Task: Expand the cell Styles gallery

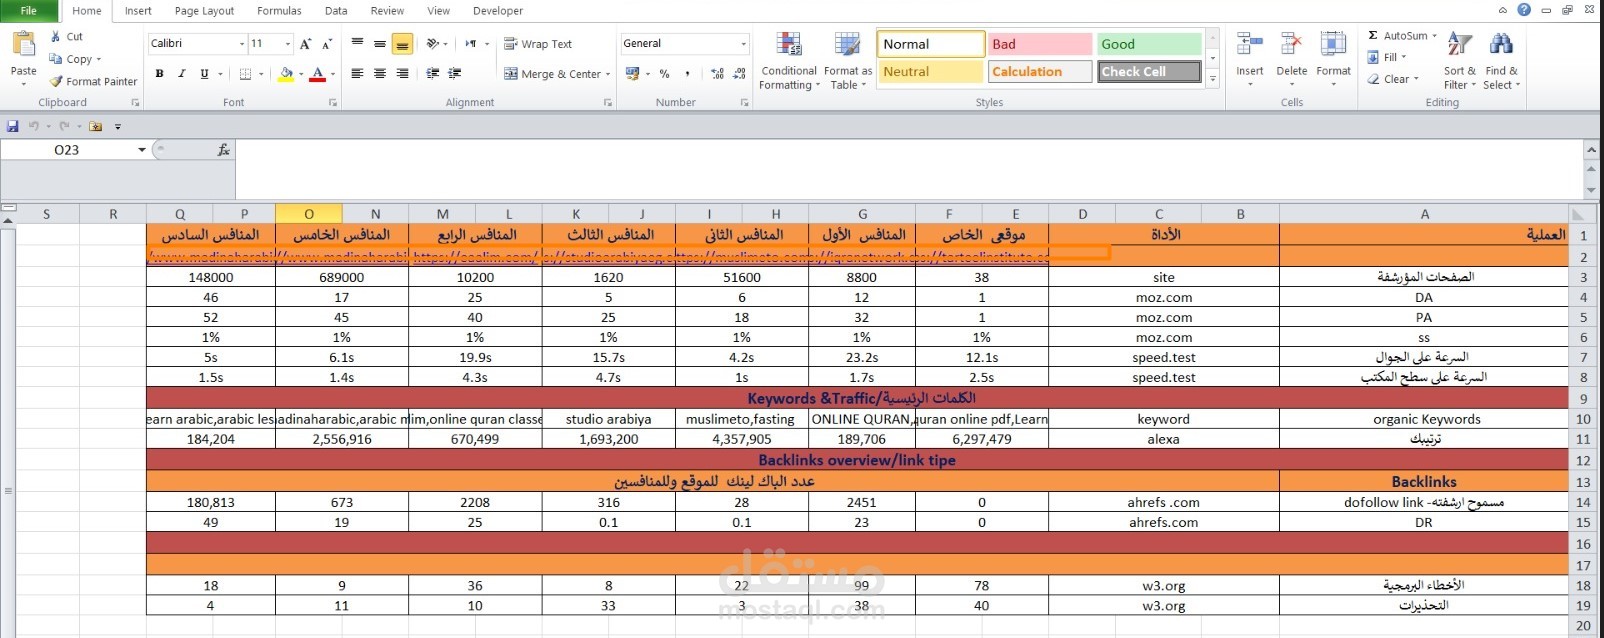Action: point(1212,78)
